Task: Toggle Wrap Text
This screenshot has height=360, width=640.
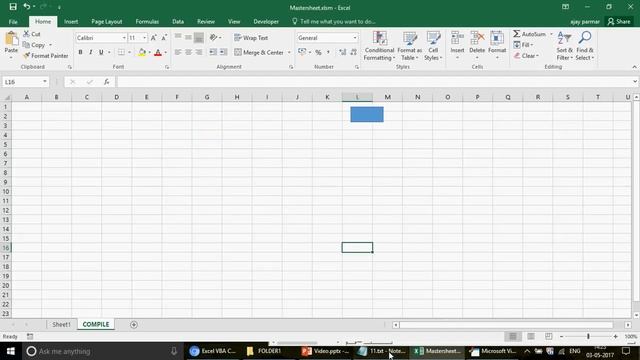Action: pyautogui.click(x=251, y=38)
